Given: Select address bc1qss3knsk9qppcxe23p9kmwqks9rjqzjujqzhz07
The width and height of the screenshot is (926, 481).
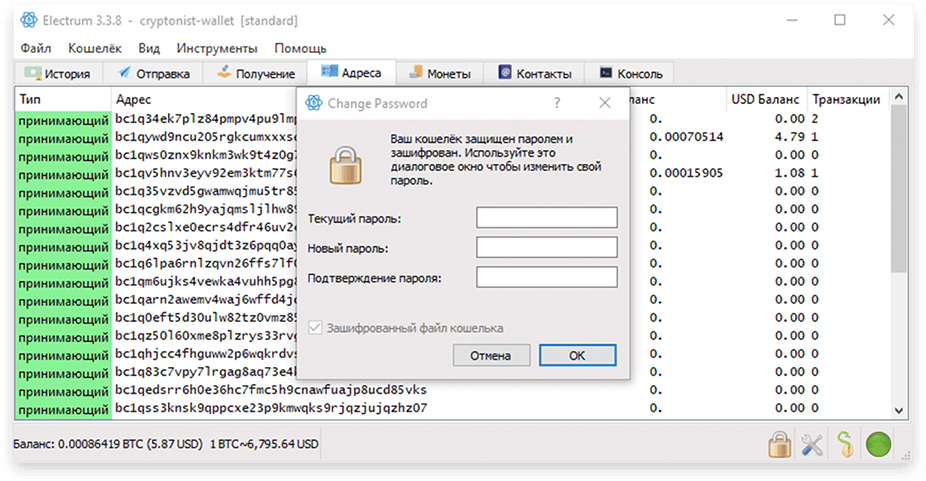Looking at the screenshot, I should [271, 408].
